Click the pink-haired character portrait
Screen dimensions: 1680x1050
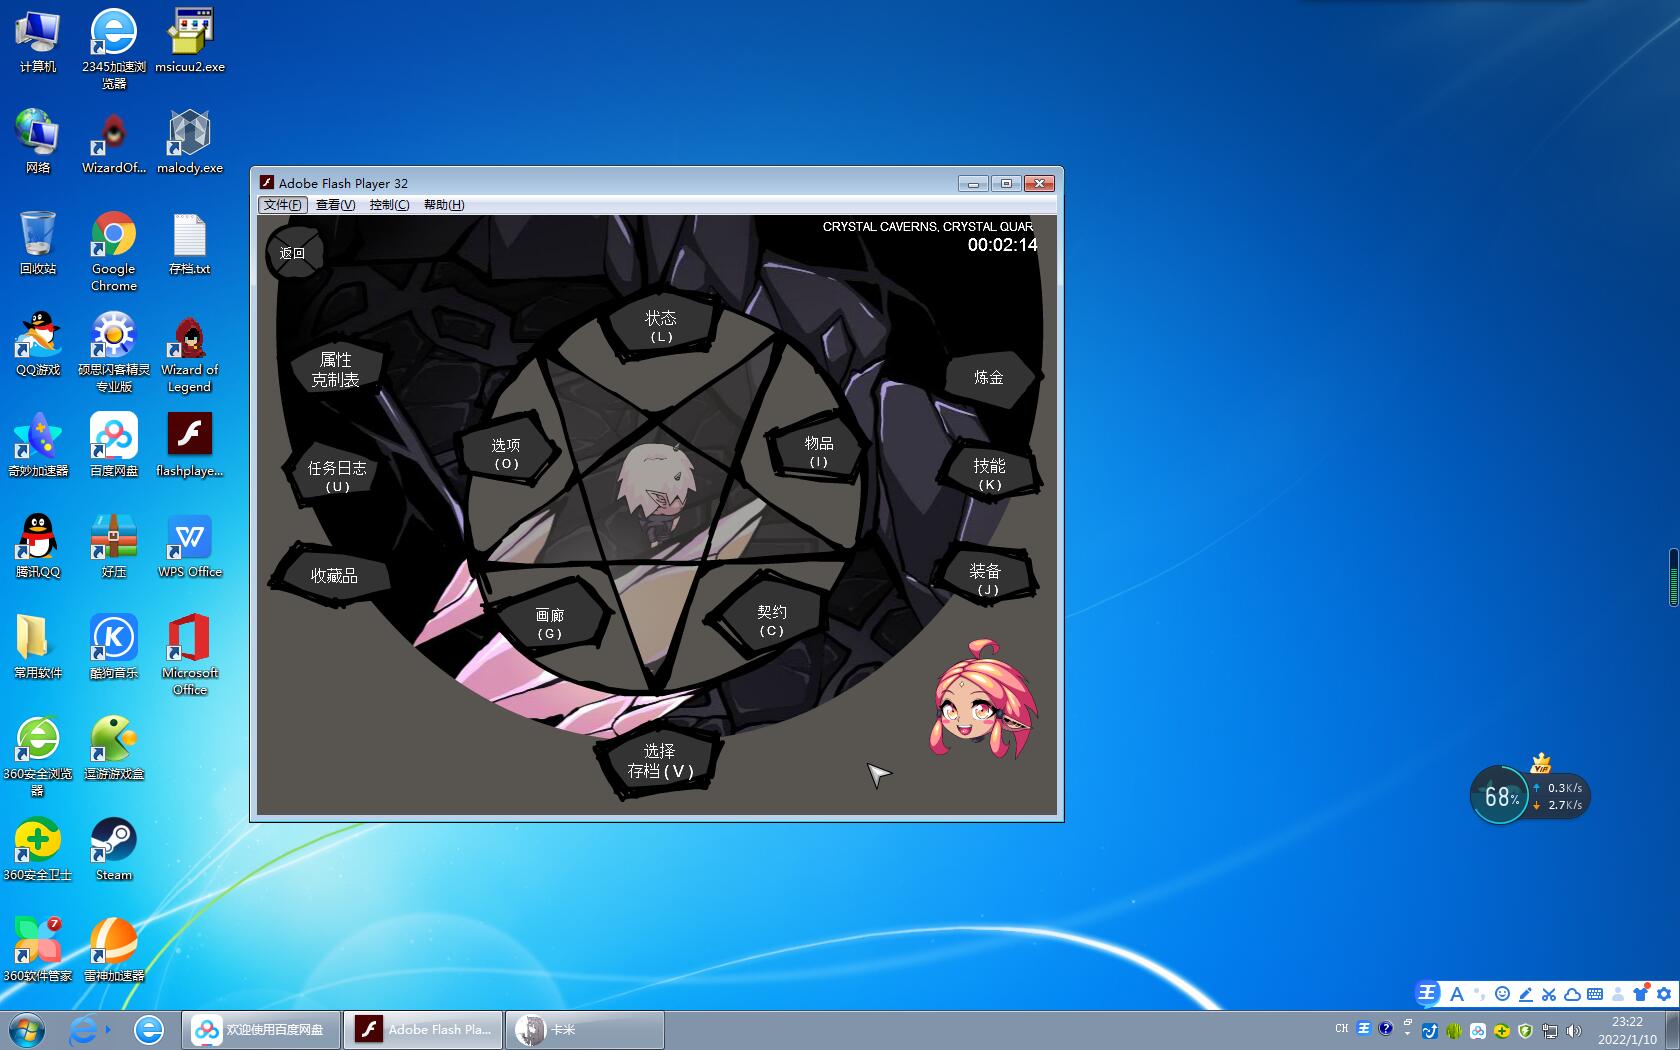984,700
